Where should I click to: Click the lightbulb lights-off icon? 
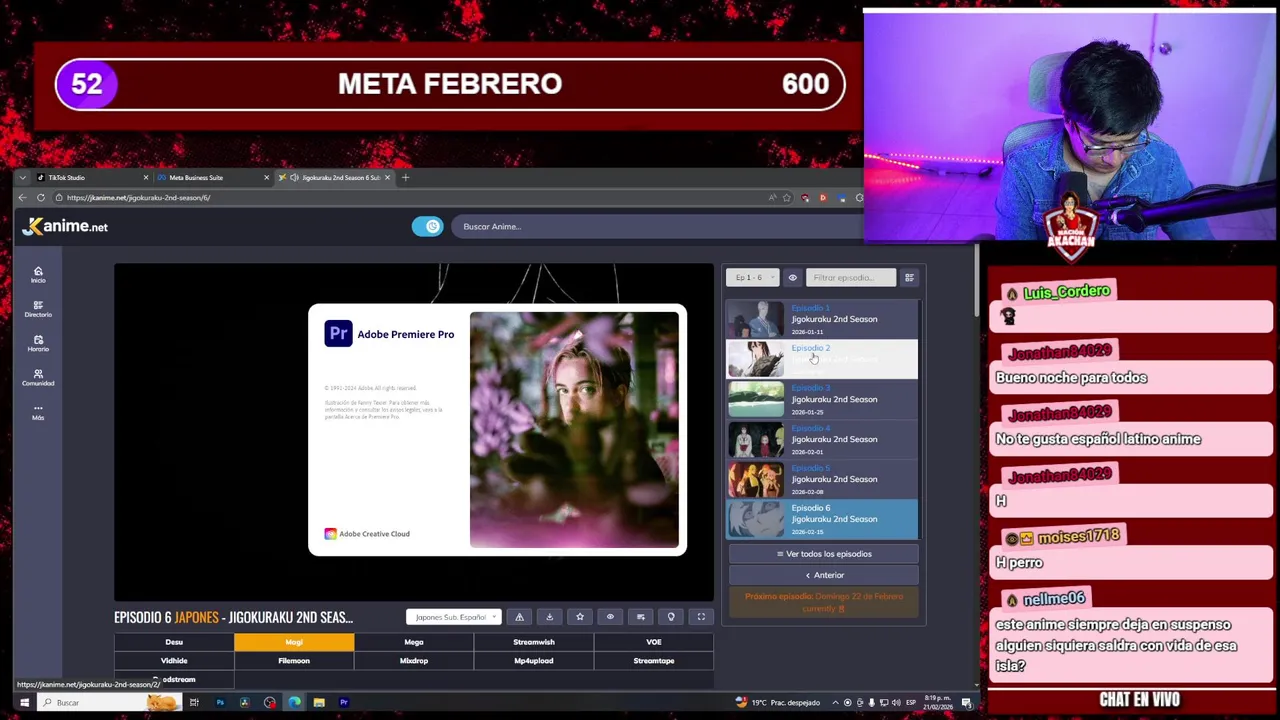671,617
